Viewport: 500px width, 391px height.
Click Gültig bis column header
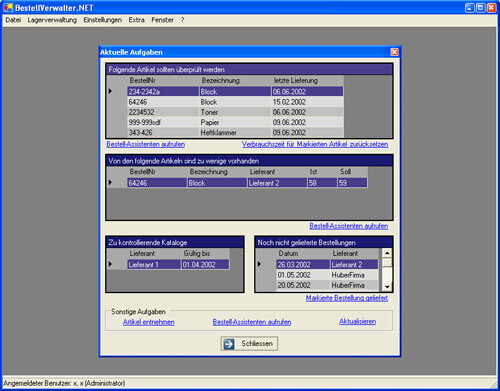click(205, 253)
